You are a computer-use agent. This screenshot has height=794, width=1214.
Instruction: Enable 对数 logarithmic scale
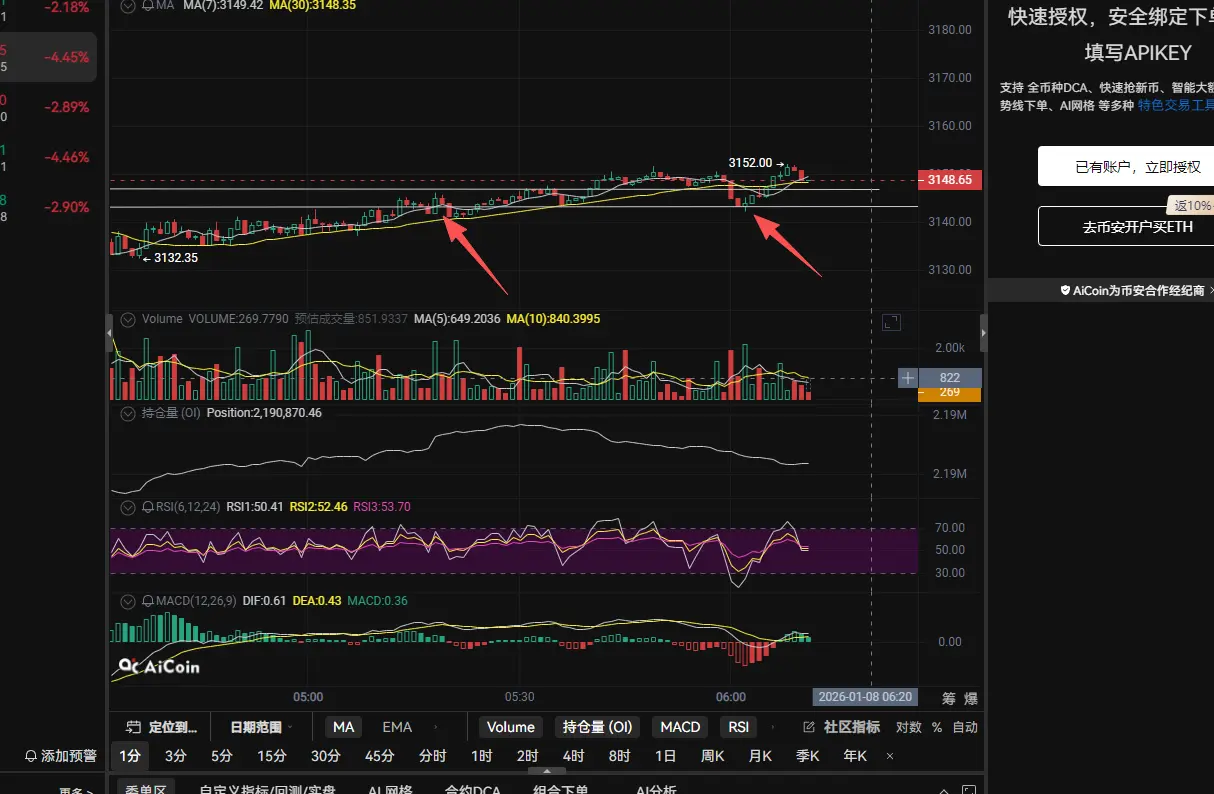pyautogui.click(x=908, y=727)
